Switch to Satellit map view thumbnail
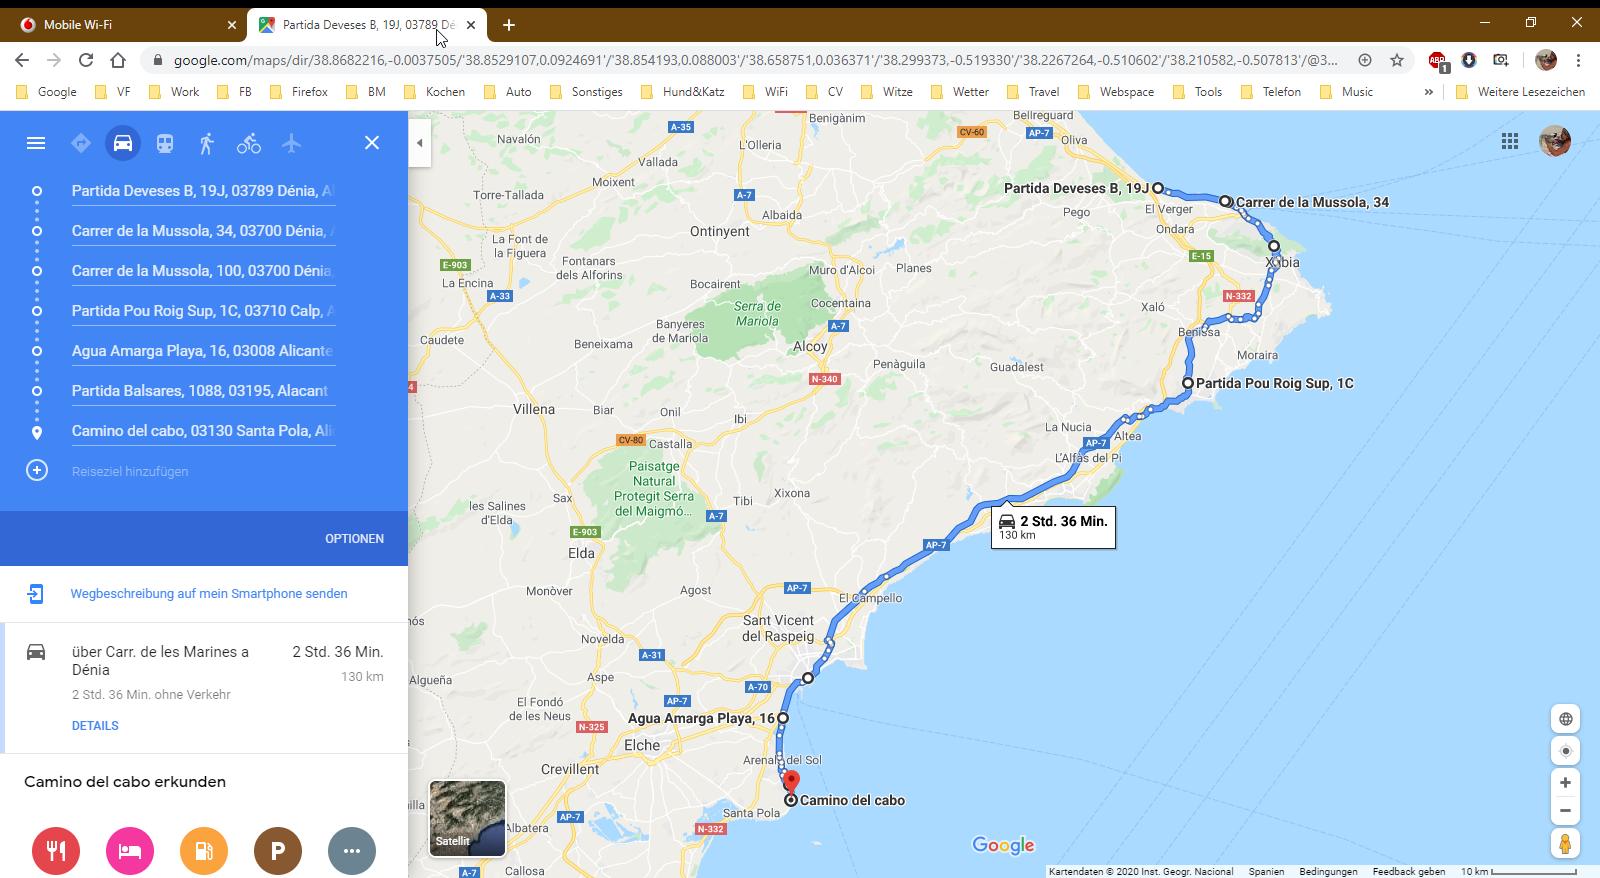Image resolution: width=1600 pixels, height=878 pixels. click(467, 819)
